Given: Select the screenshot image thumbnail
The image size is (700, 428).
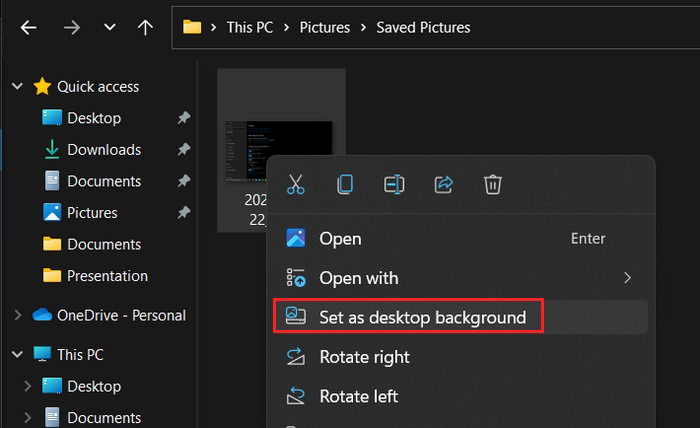Looking at the screenshot, I should click(x=279, y=151).
